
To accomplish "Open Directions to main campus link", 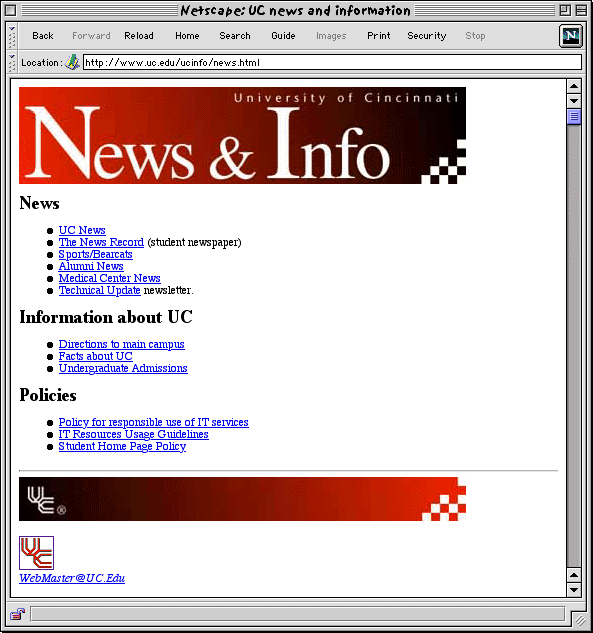I will pyautogui.click(x=122, y=344).
